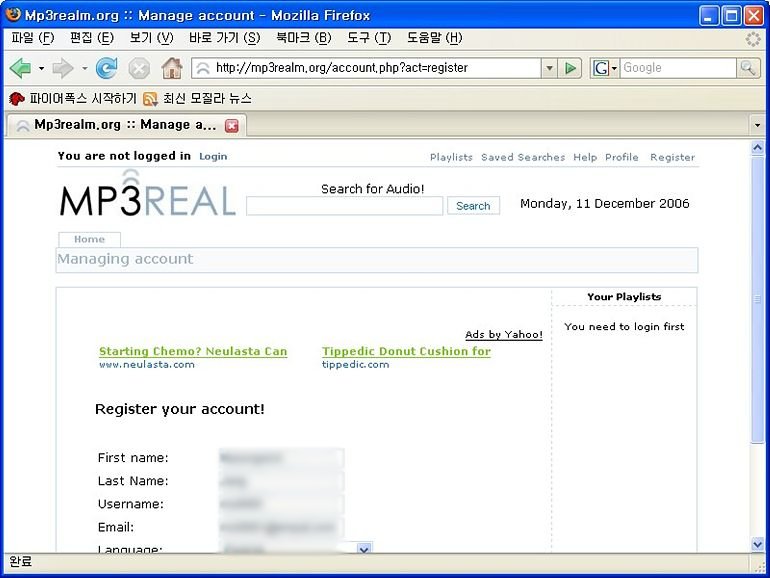
Task: Open the Saved Searches link
Action: (x=522, y=157)
